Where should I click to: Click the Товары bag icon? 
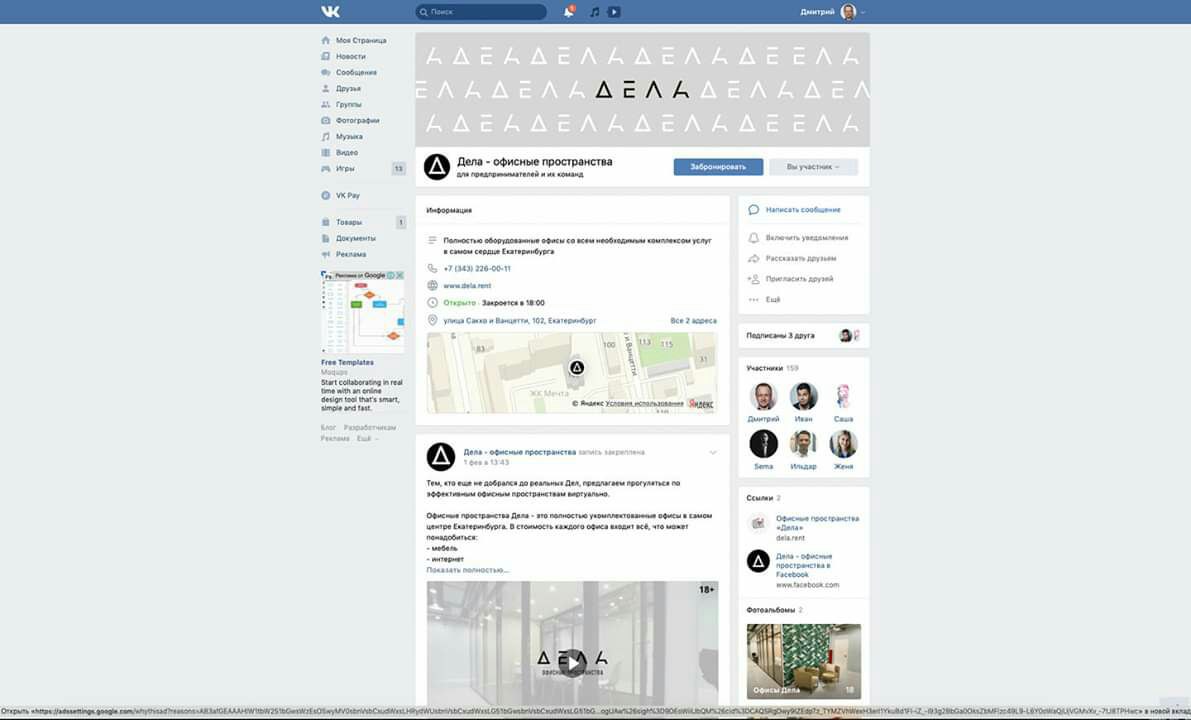(326, 222)
